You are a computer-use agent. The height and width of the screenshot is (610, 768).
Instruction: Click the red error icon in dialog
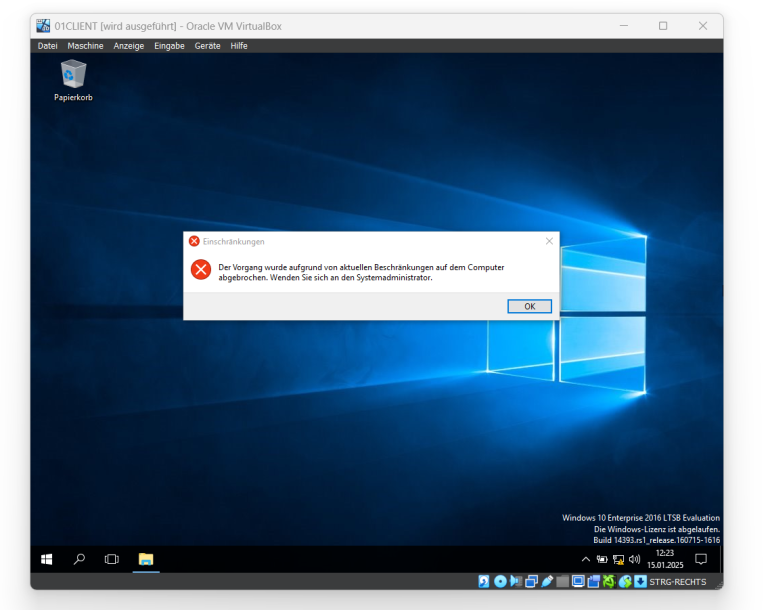201,269
